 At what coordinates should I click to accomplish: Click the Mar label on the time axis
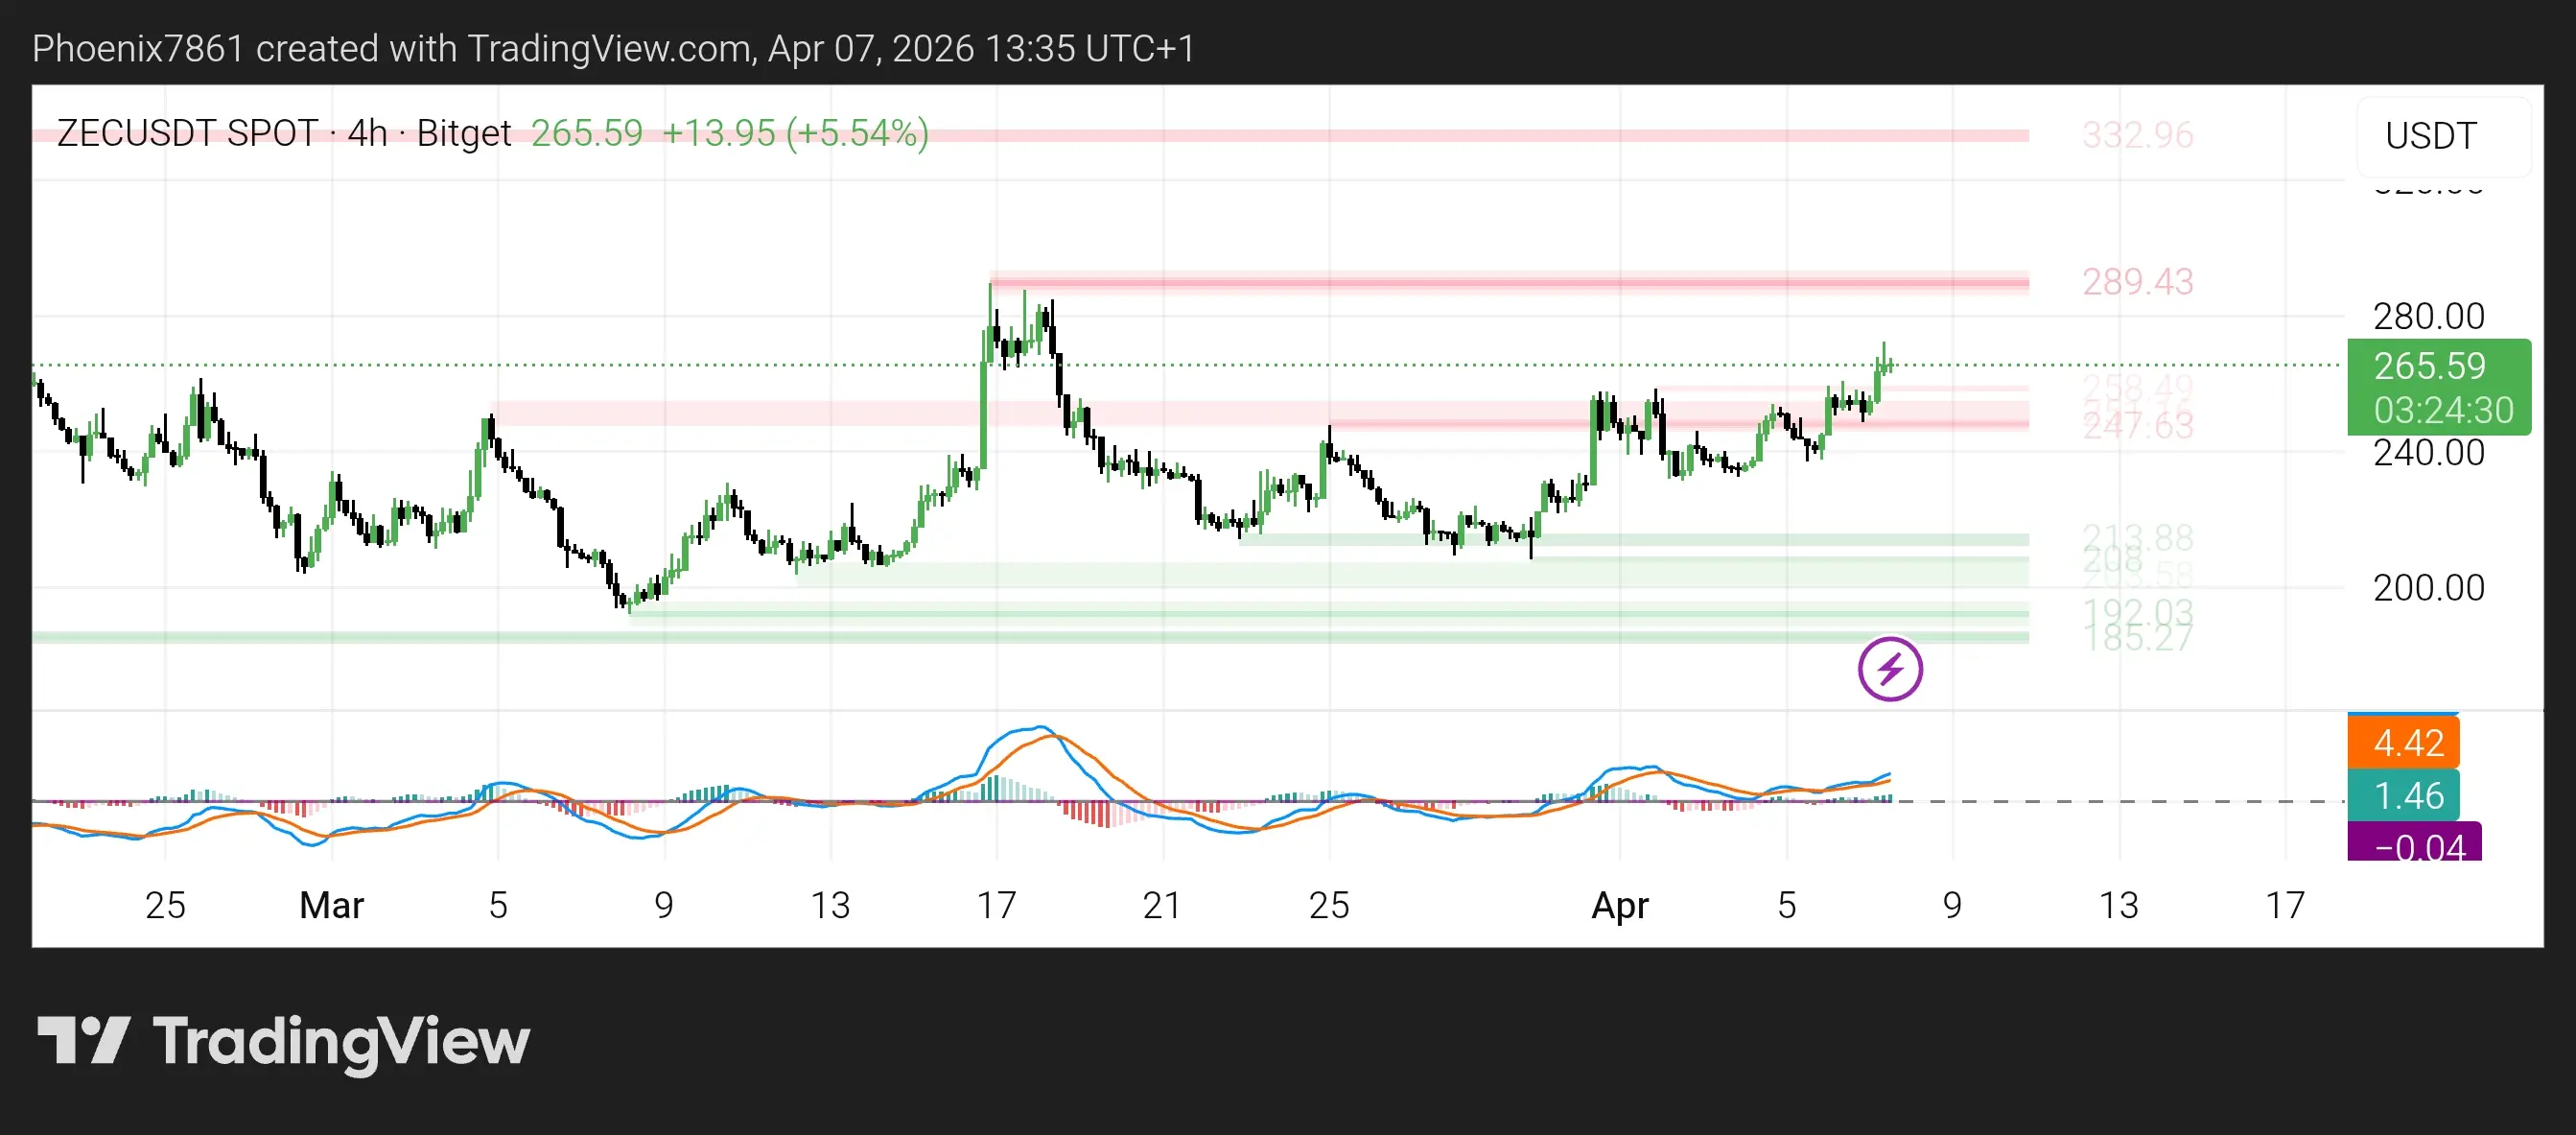click(x=331, y=905)
